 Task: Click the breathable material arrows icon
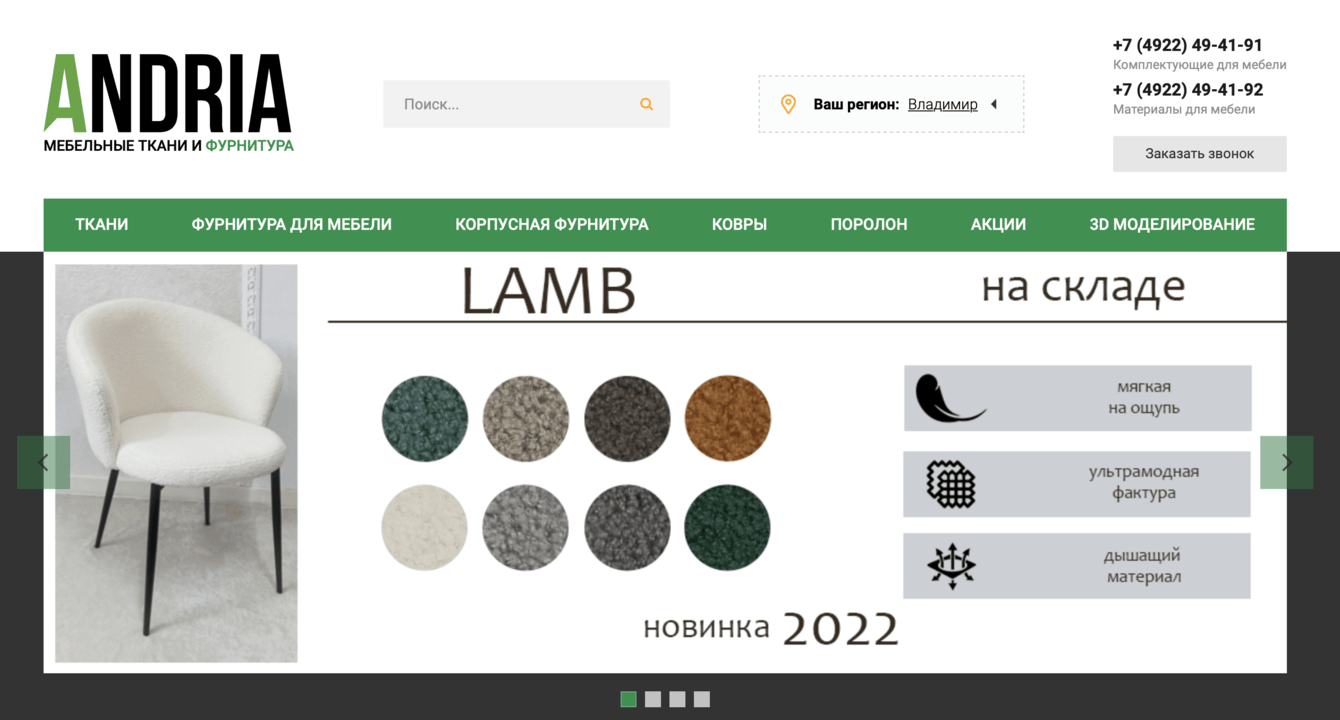(951, 566)
